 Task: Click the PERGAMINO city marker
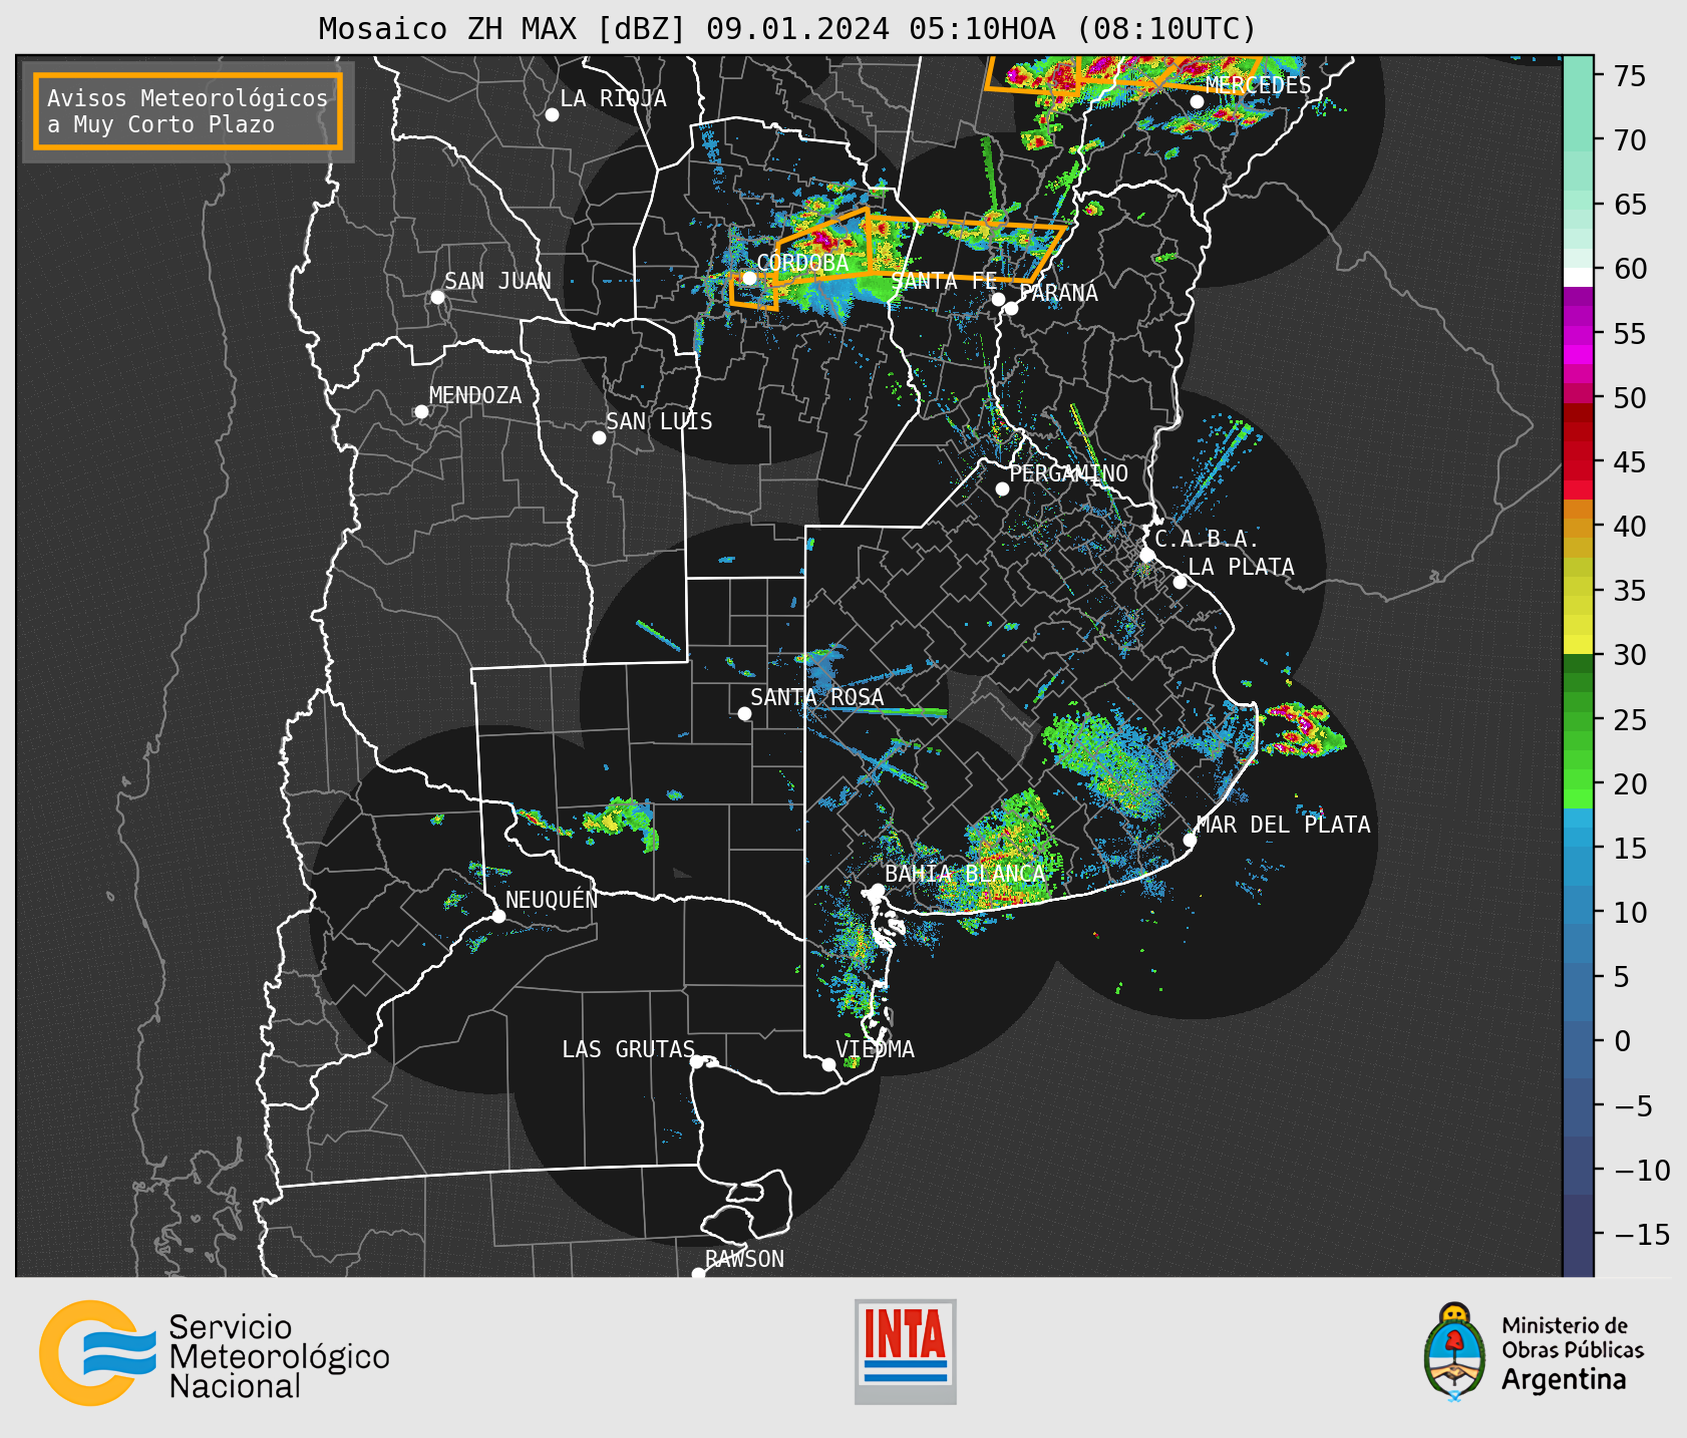tap(1002, 489)
